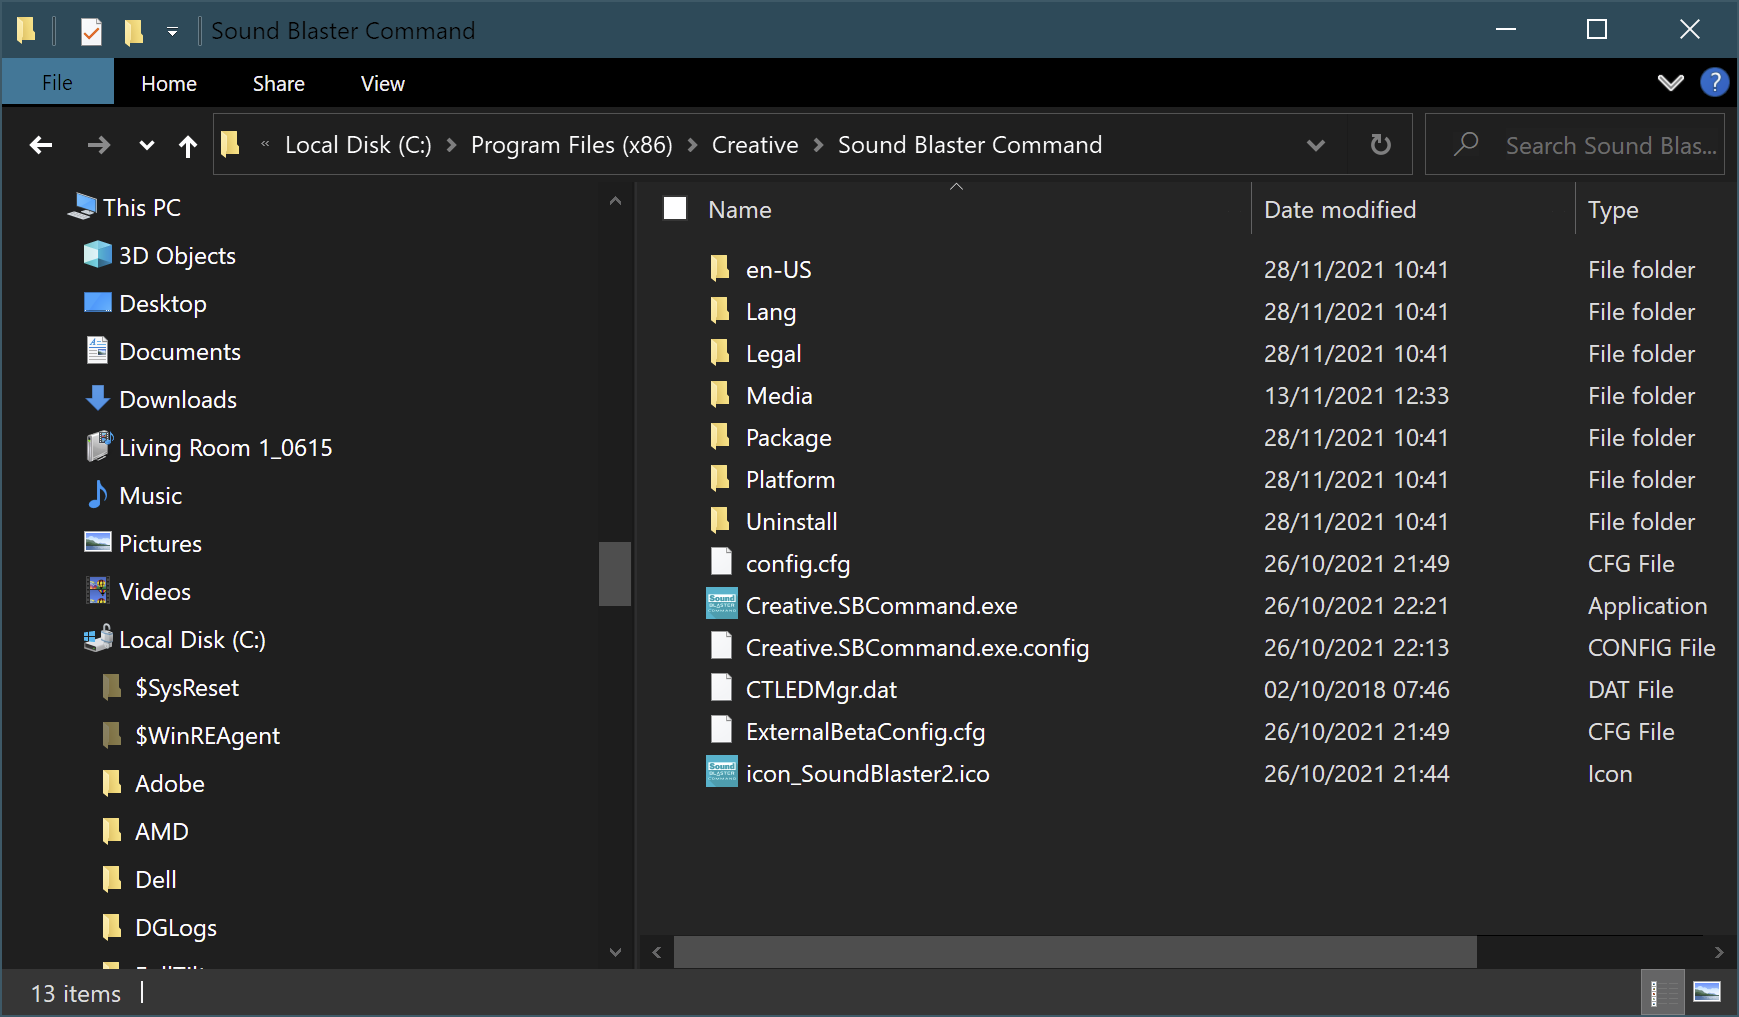Open DGLogs folder in tree
This screenshot has height=1017, width=1739.
point(175,928)
